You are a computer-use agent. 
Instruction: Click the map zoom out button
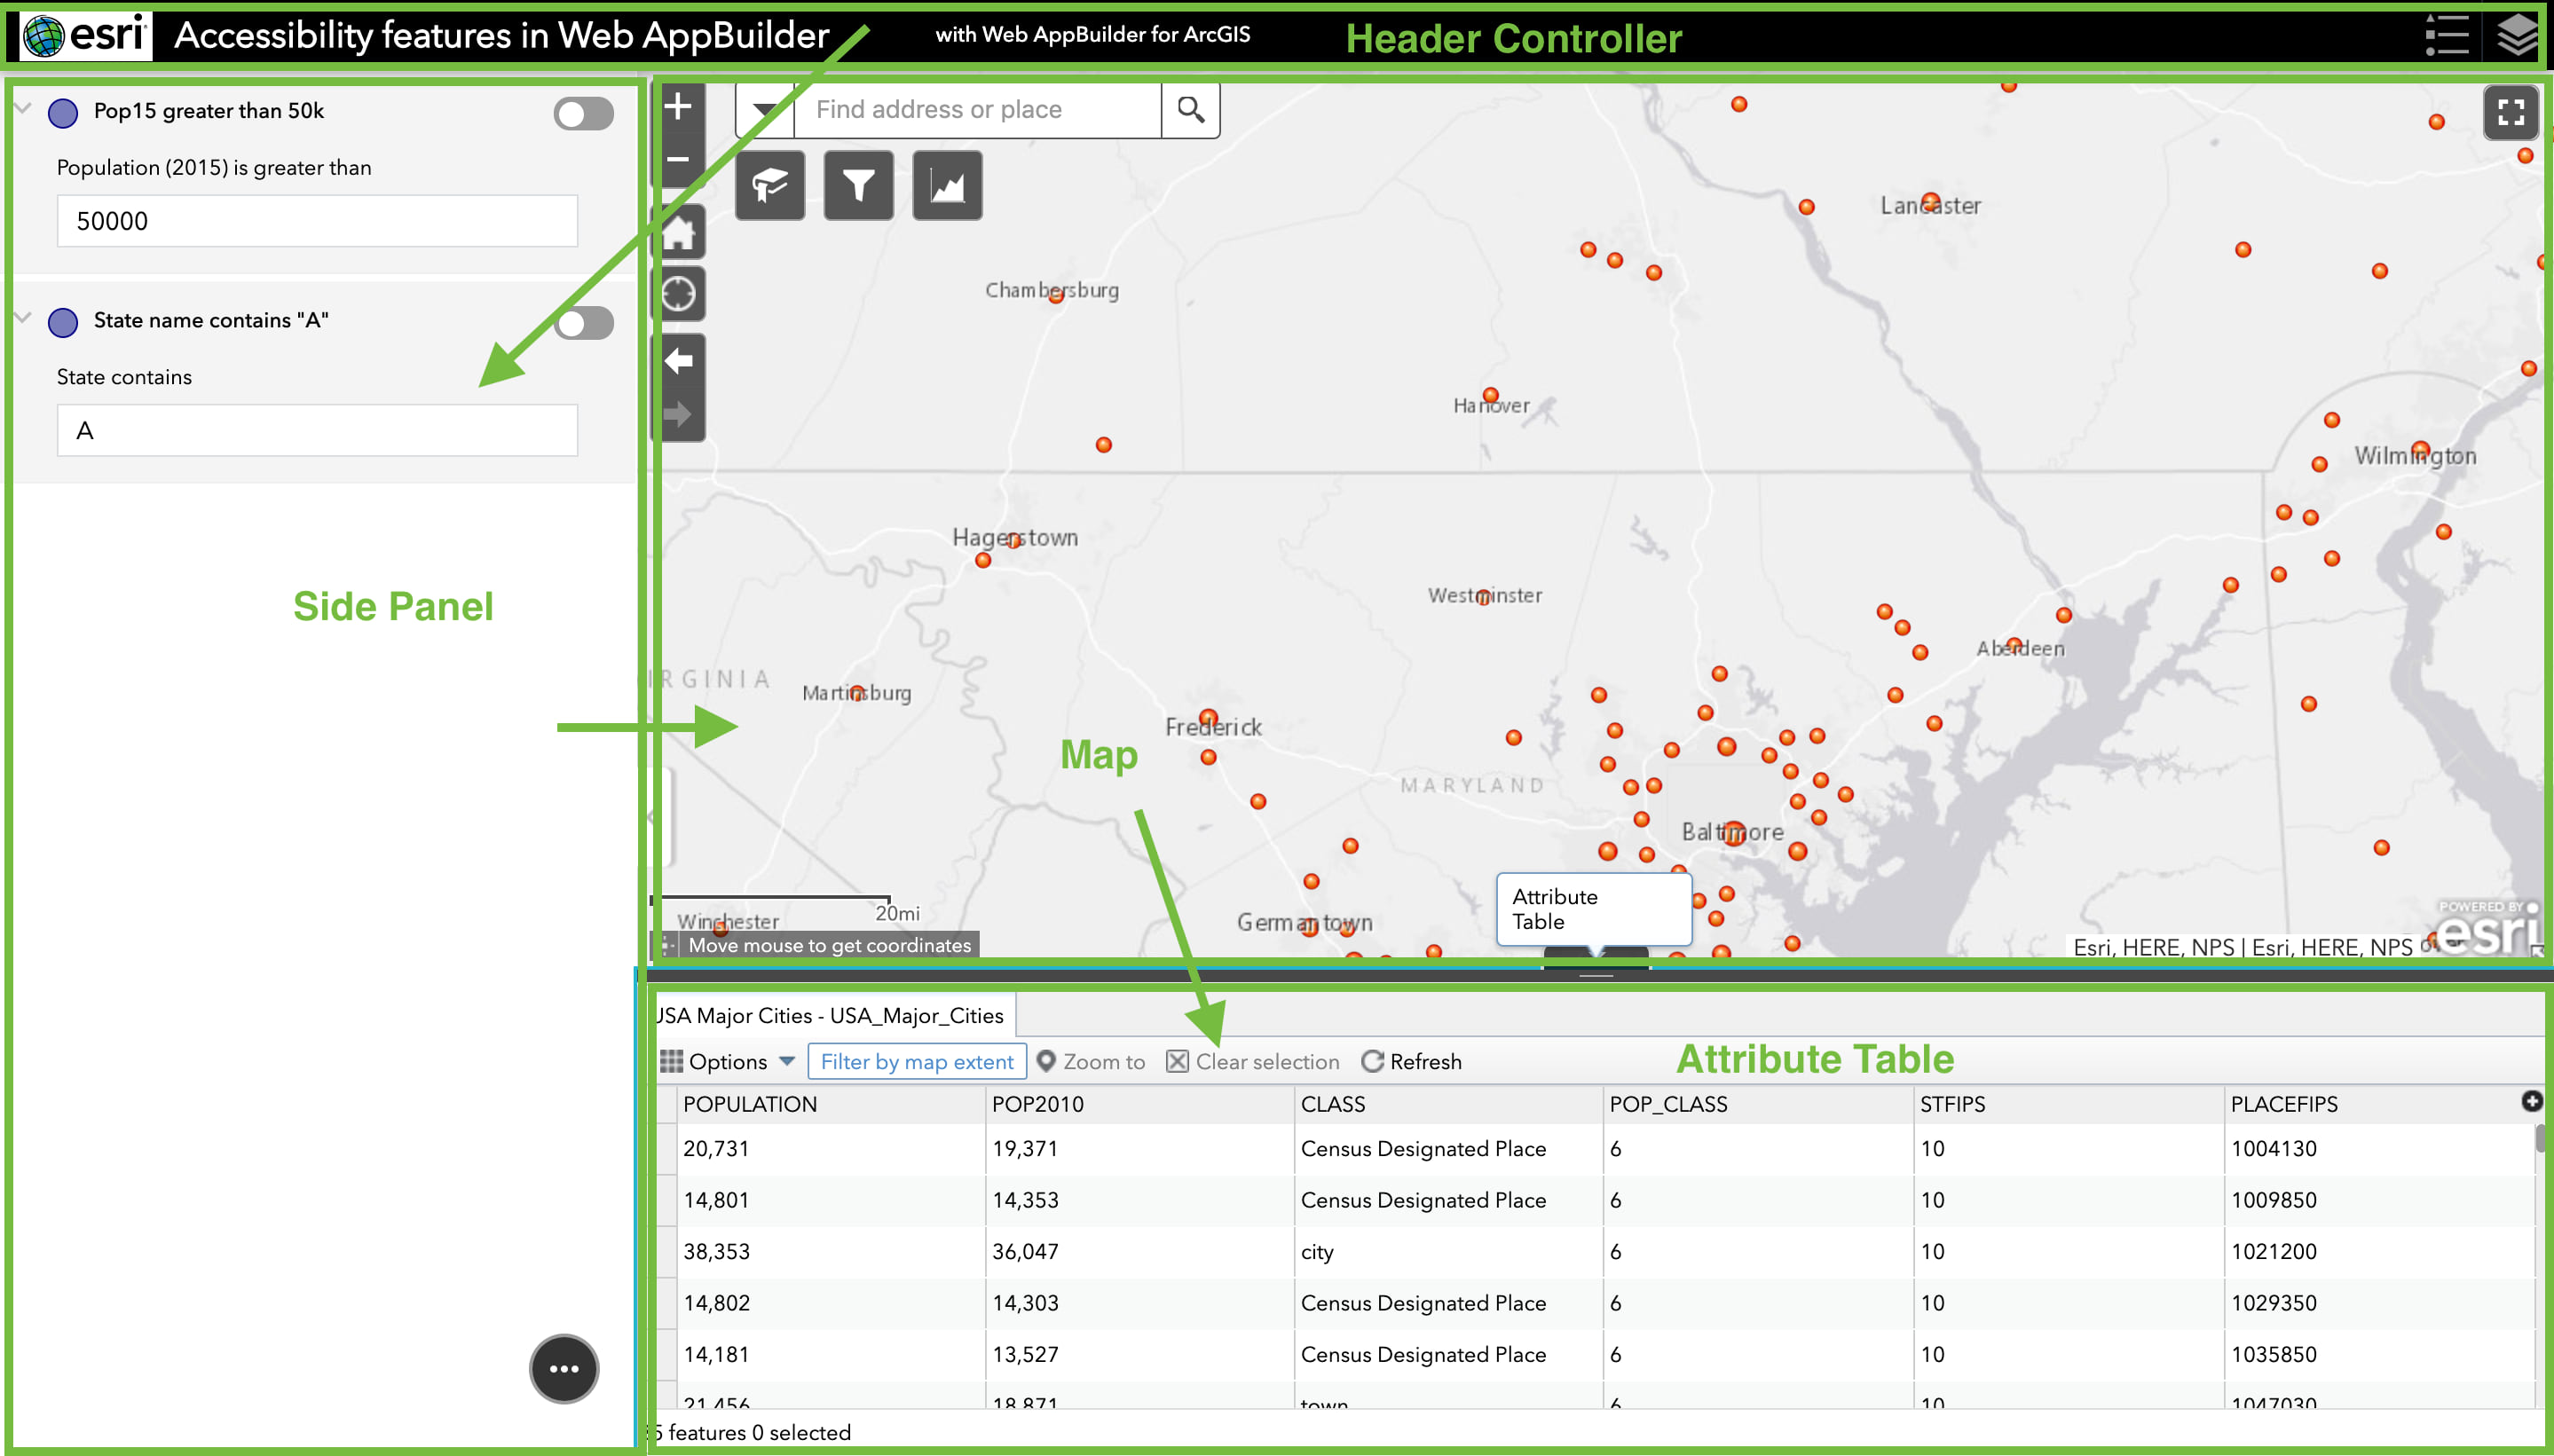click(679, 160)
